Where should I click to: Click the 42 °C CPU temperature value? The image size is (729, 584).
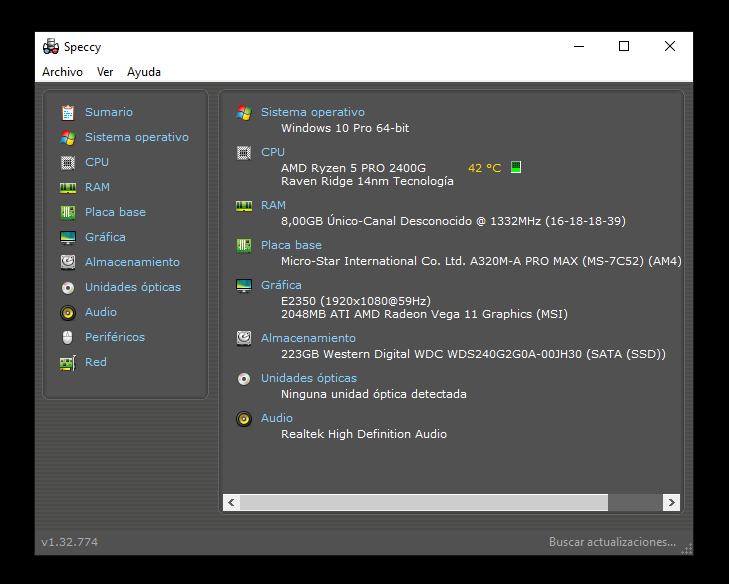(x=484, y=168)
